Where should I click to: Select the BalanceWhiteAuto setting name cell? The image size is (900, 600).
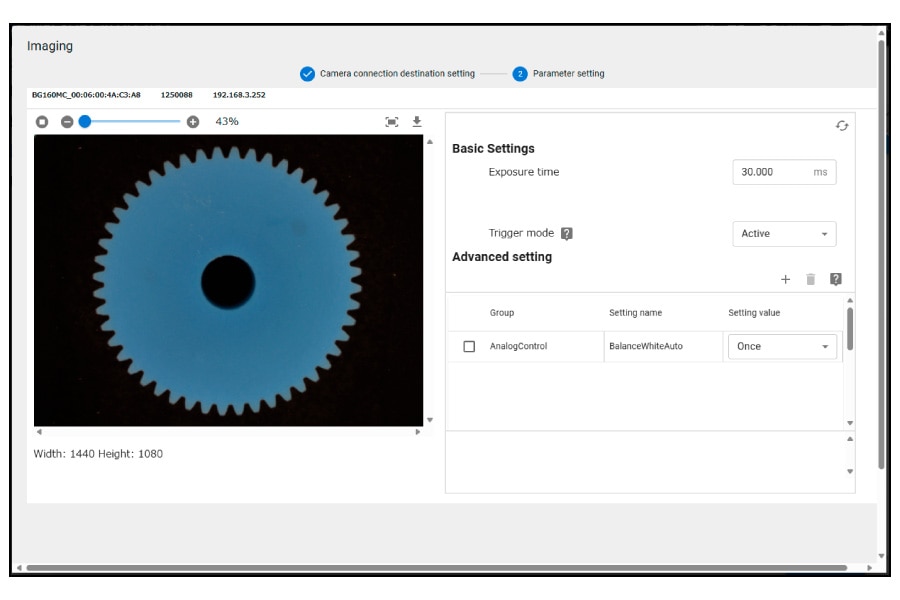[x=646, y=347]
